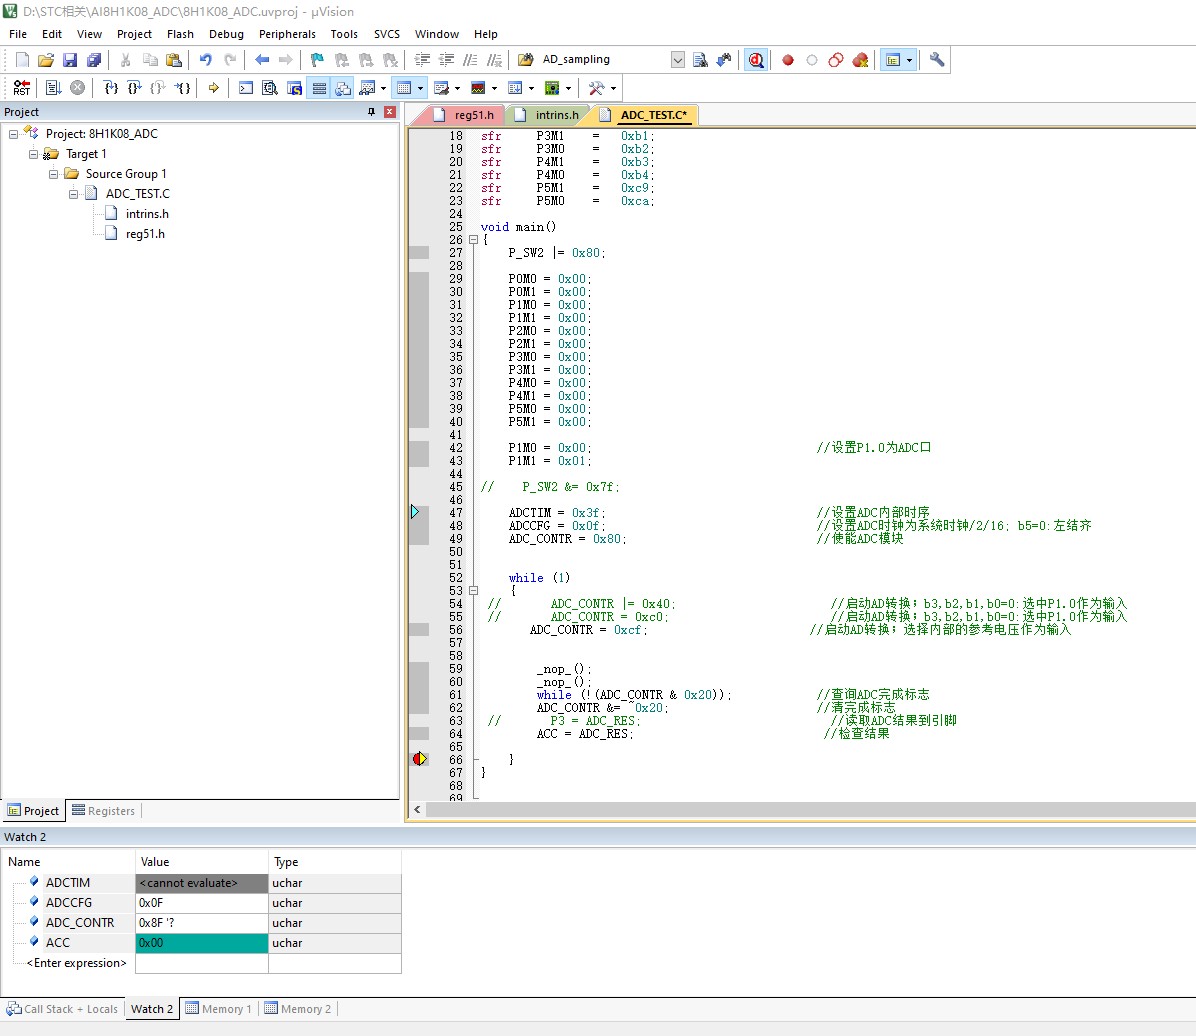
Task: Open the Peripherals menu
Action: tap(287, 34)
